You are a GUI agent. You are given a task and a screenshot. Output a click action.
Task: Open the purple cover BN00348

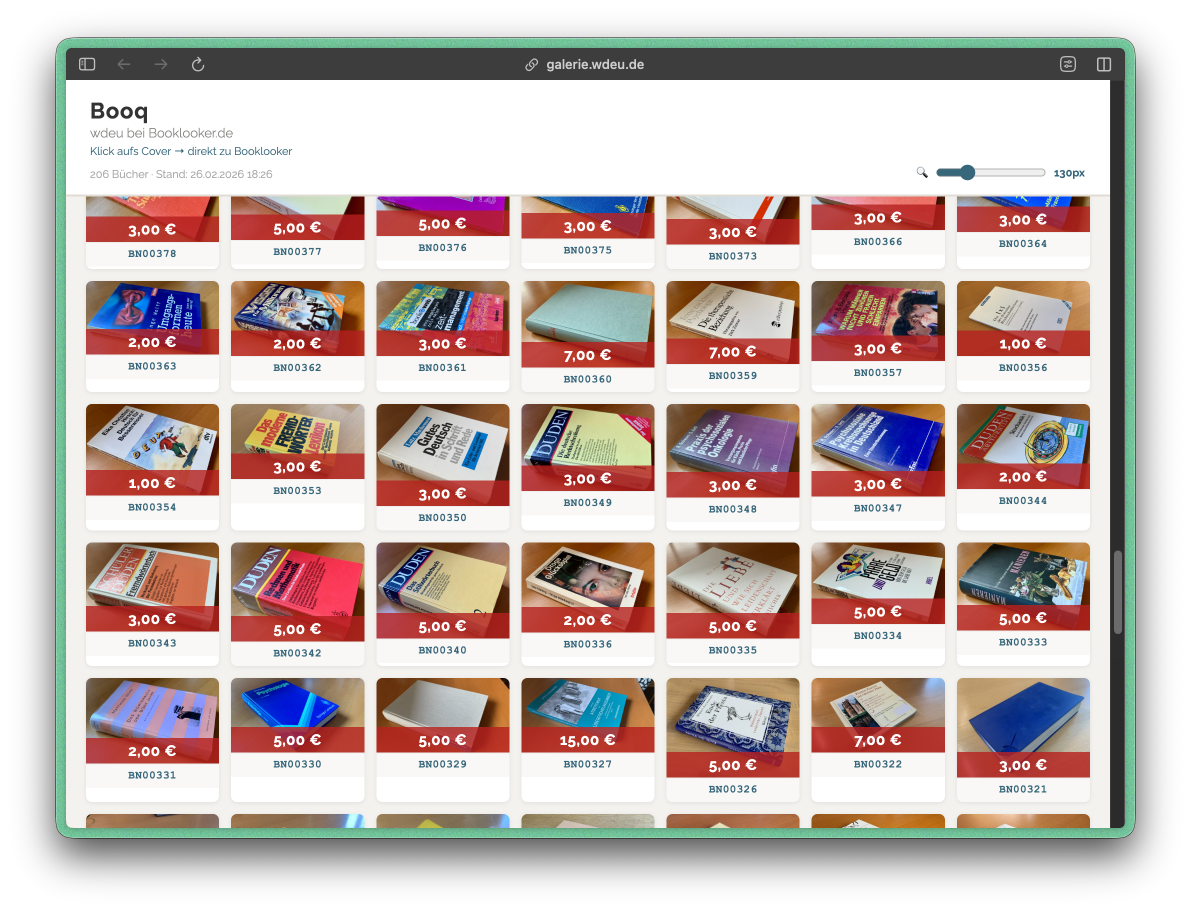[x=732, y=450]
